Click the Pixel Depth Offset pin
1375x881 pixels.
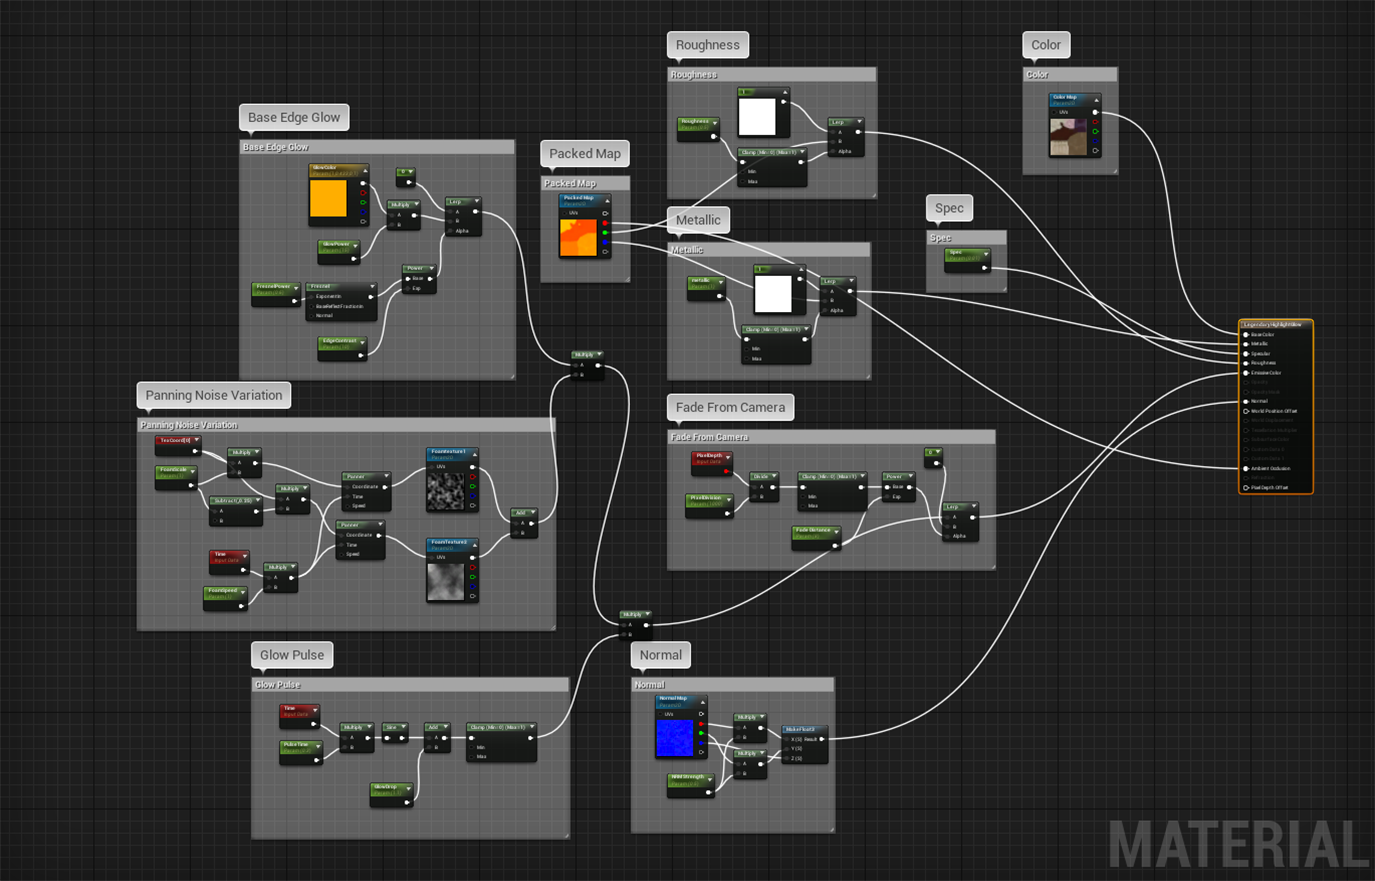coord(1246,488)
